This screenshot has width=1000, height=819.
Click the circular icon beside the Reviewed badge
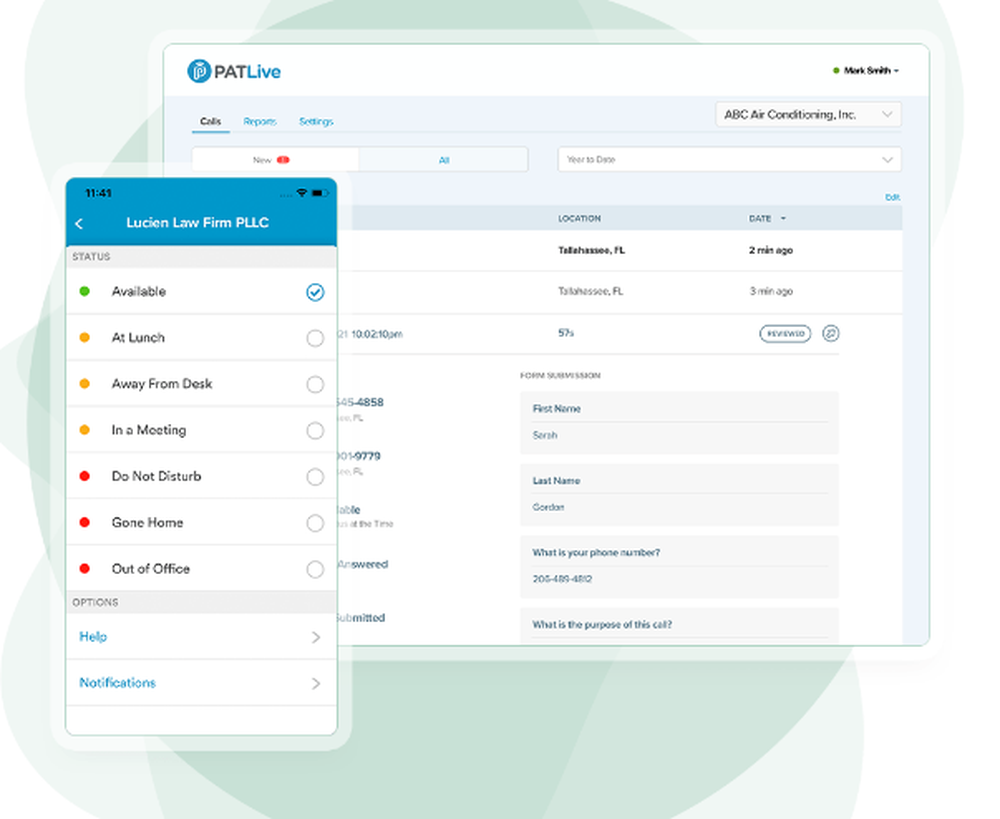point(830,333)
